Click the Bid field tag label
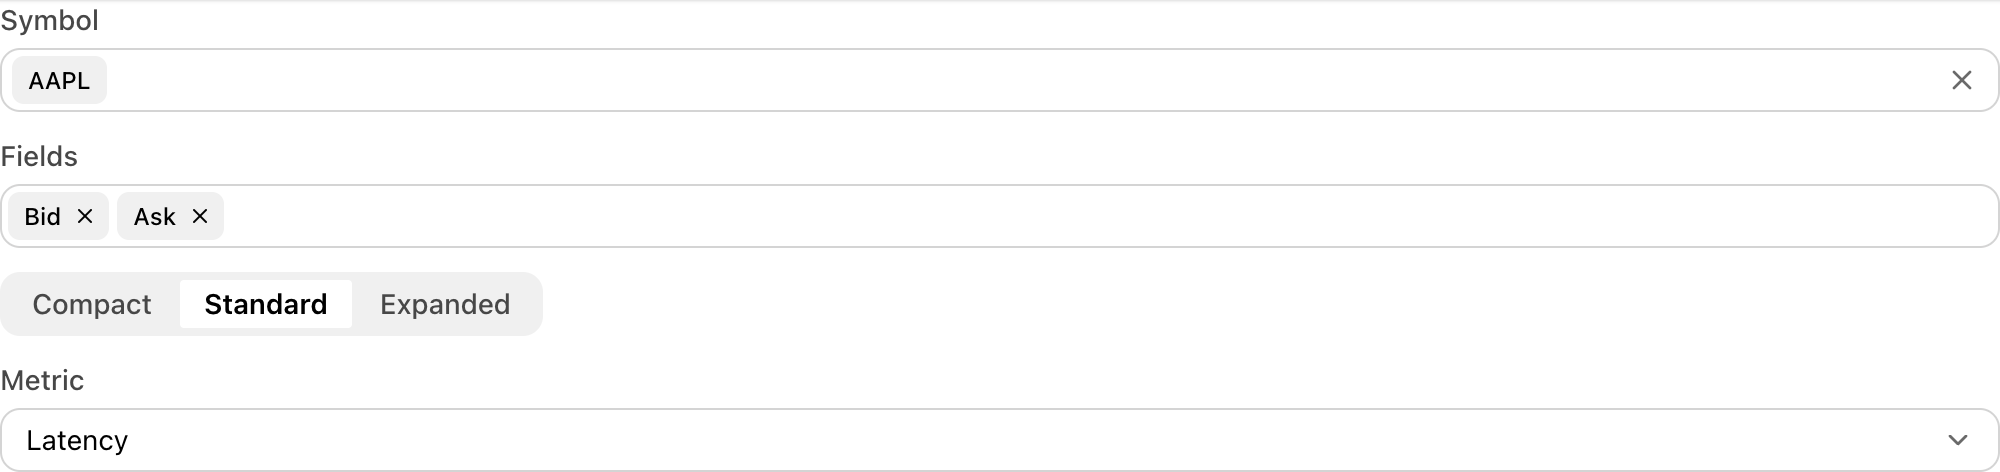This screenshot has height=472, width=2000. tap(43, 216)
